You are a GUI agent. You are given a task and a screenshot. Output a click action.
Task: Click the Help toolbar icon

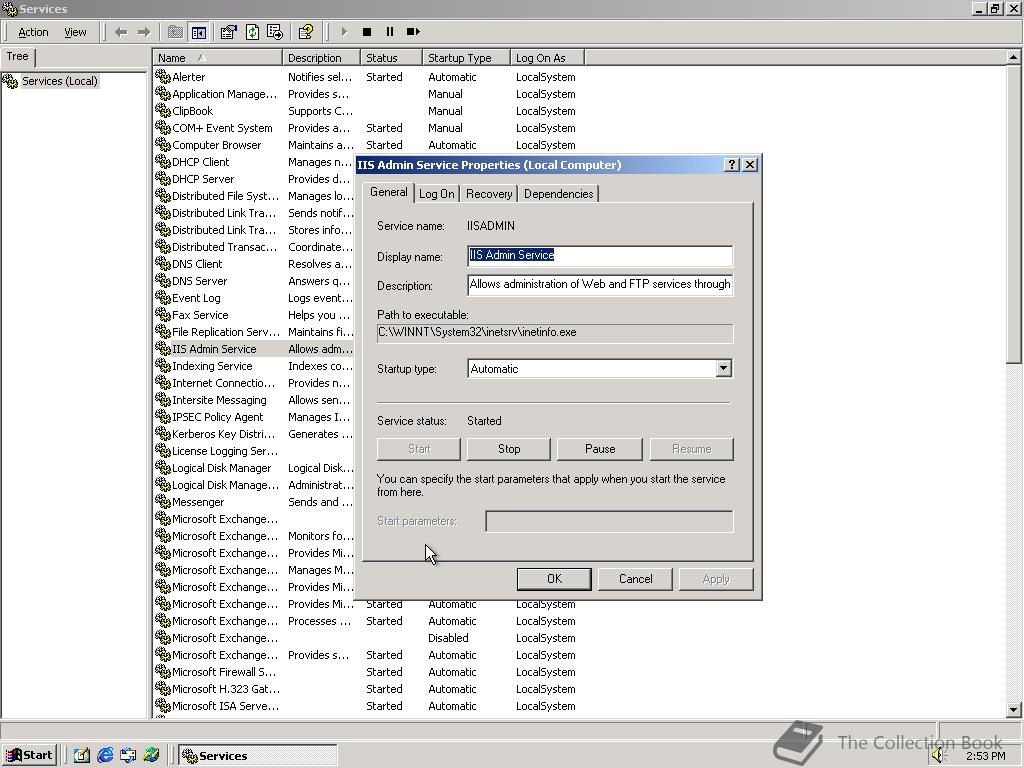point(305,32)
